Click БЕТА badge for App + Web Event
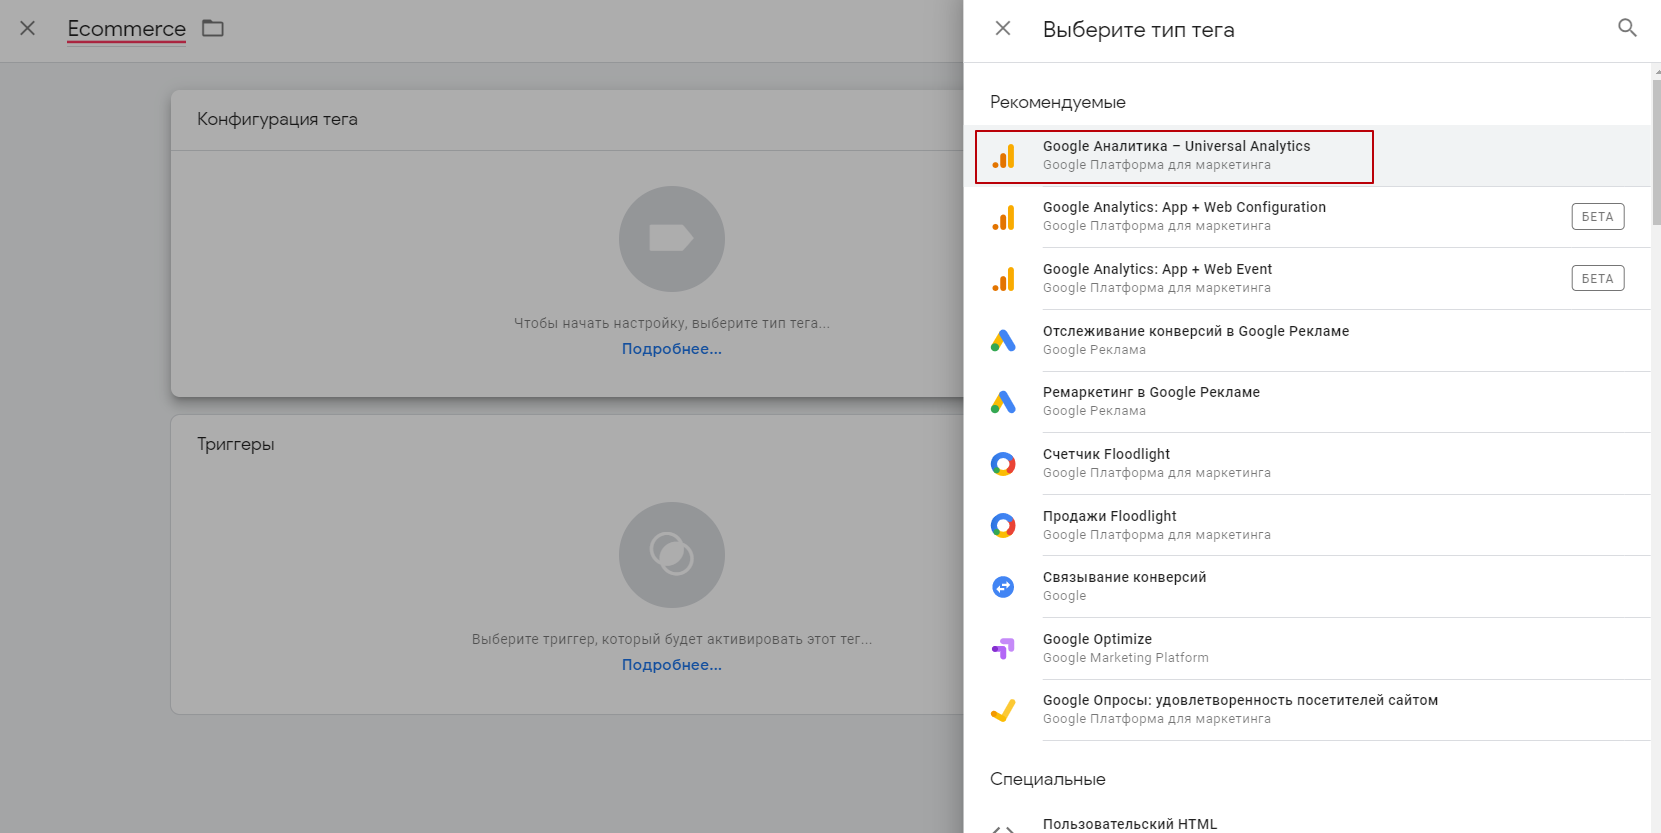1661x833 pixels. click(x=1597, y=279)
